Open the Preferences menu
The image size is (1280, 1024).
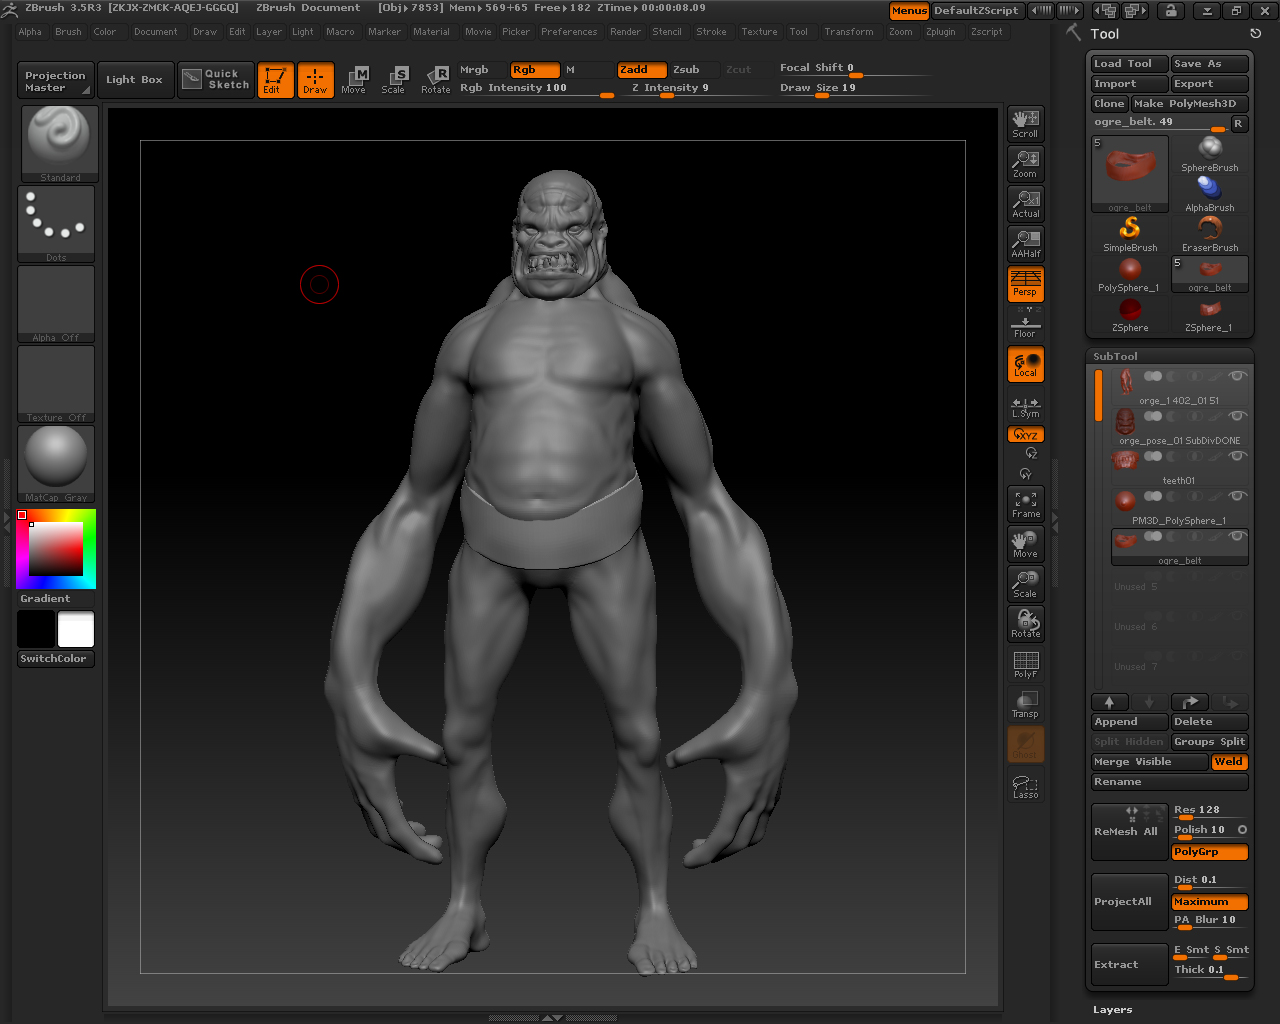pyautogui.click(x=568, y=32)
